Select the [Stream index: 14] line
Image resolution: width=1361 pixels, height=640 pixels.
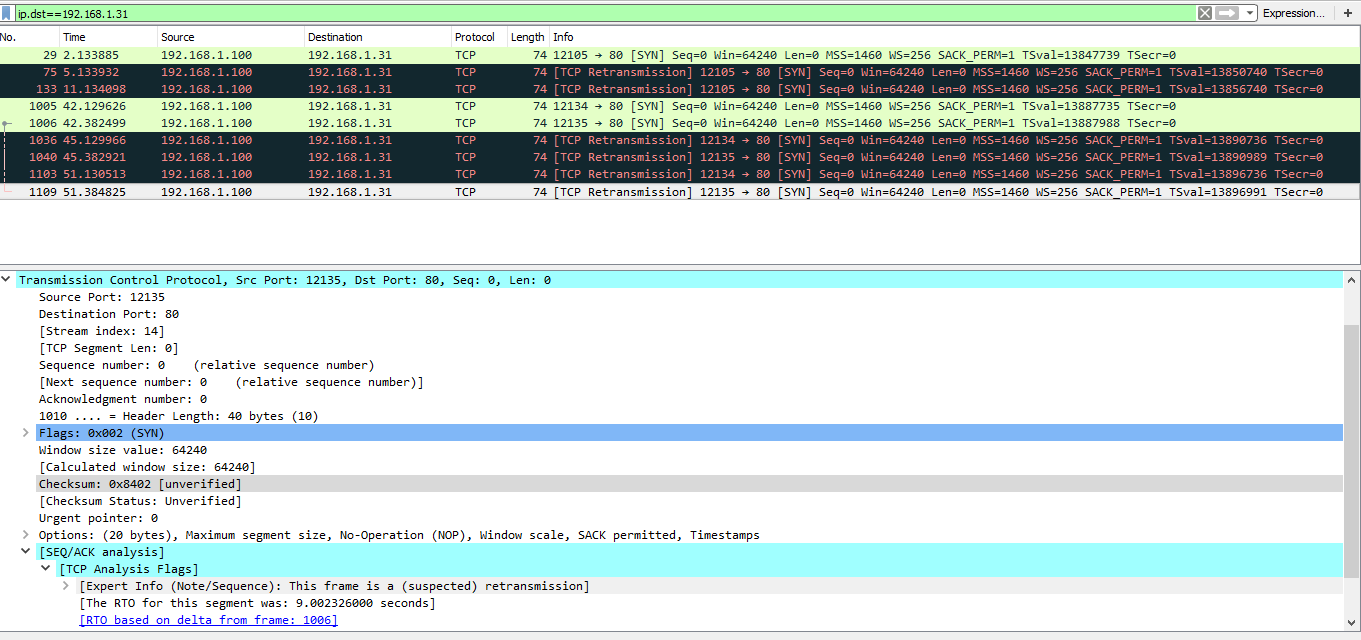click(x=102, y=331)
